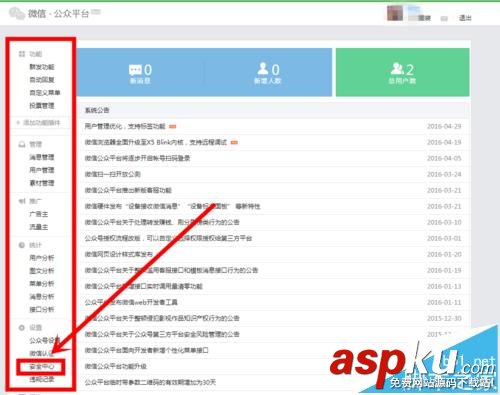Click the orange new badge beside 支持远程调试
Screen dimensions: 500x395
[x=234, y=143]
